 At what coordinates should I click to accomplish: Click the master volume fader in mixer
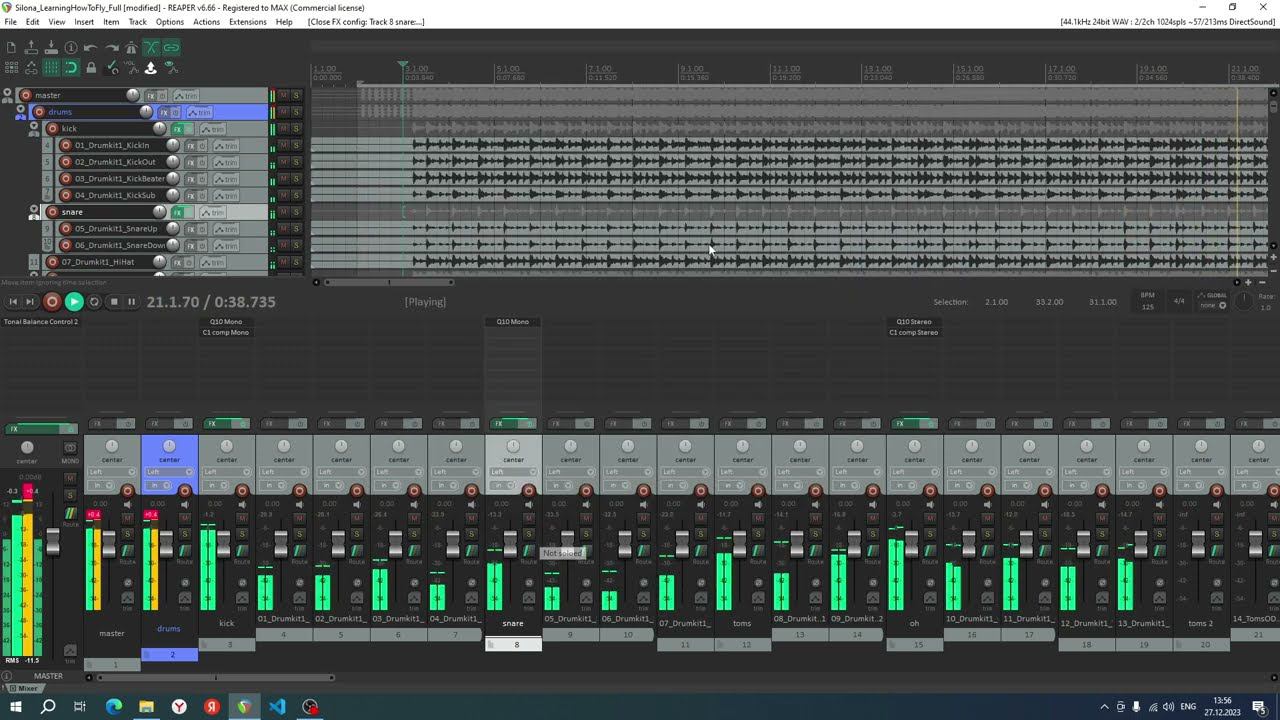pos(53,541)
